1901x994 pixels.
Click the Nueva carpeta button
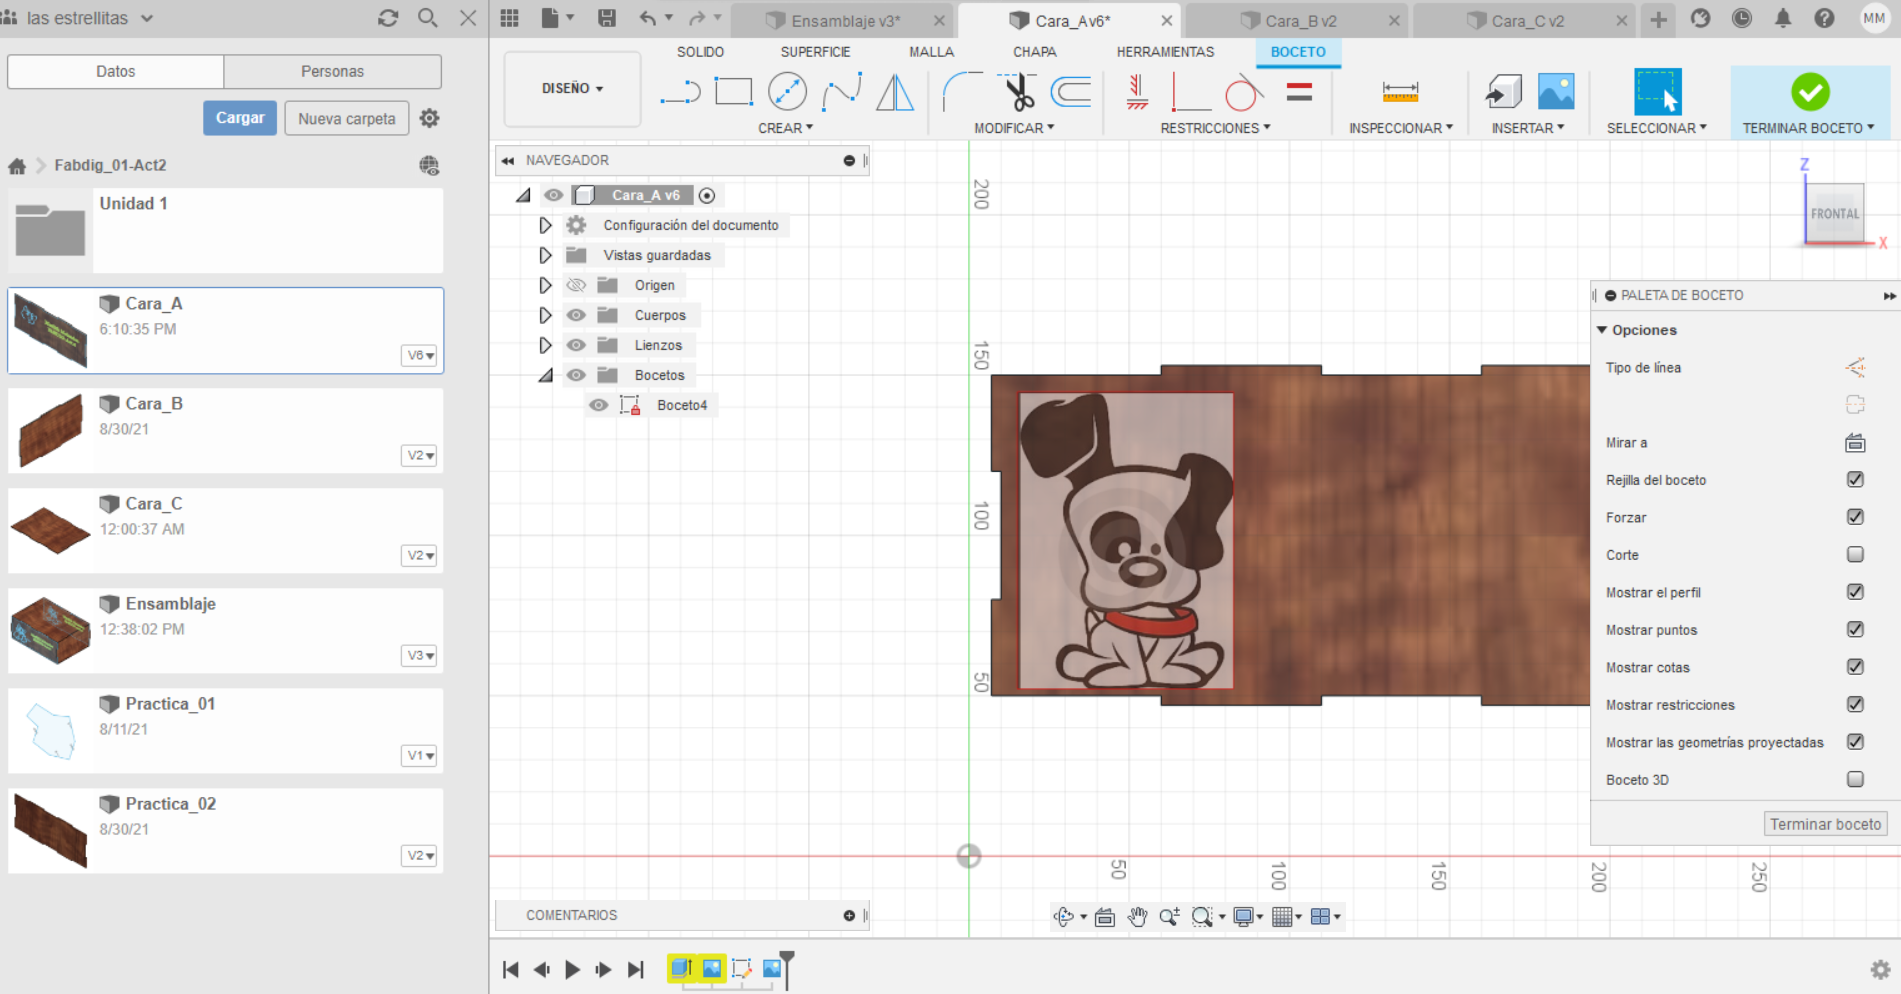pyautogui.click(x=346, y=118)
